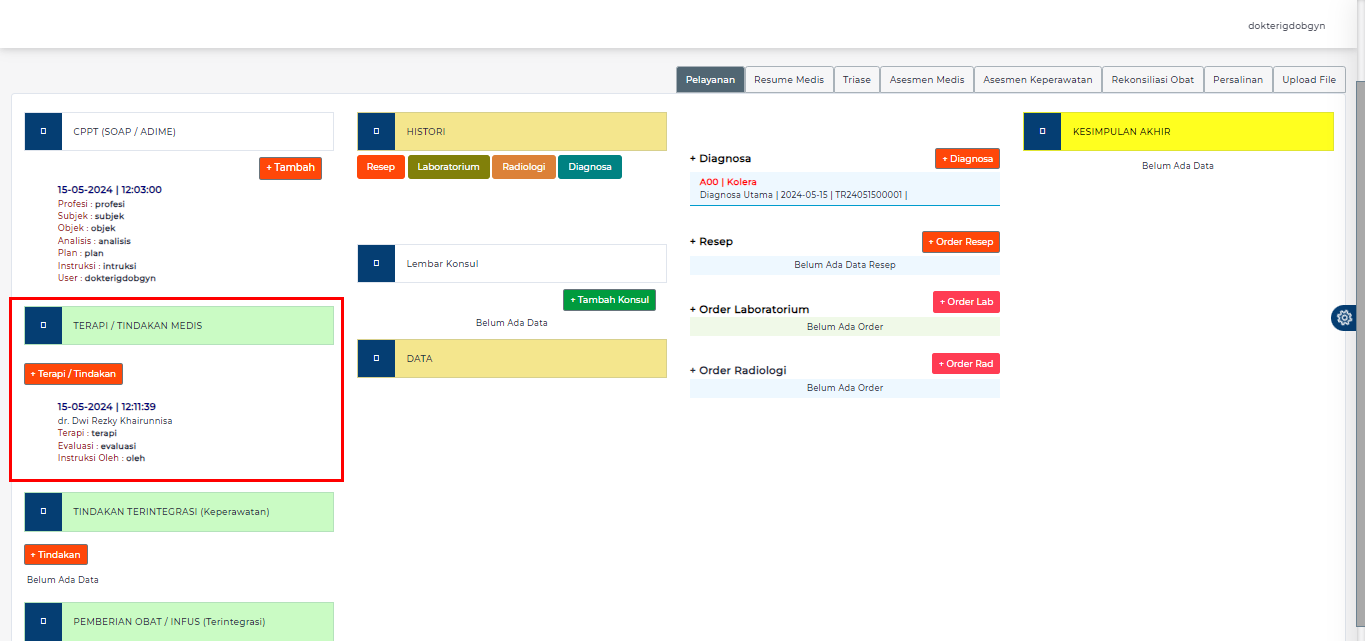The width and height of the screenshot is (1365, 641).
Task: Switch to the Persalinan tab
Action: coord(1238,79)
